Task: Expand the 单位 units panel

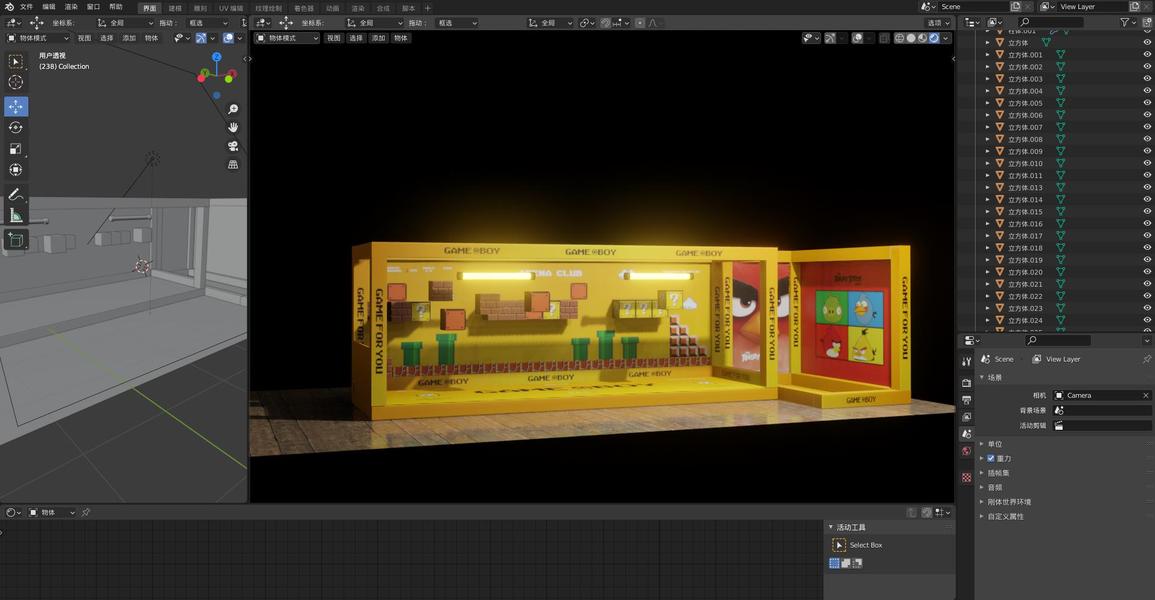Action: (x=990, y=444)
